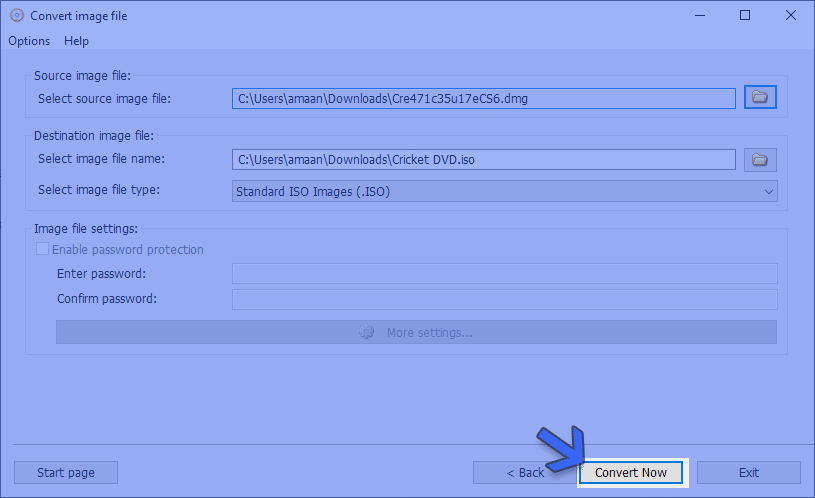
Task: Click the destination image file name field
Action: [x=484, y=160]
